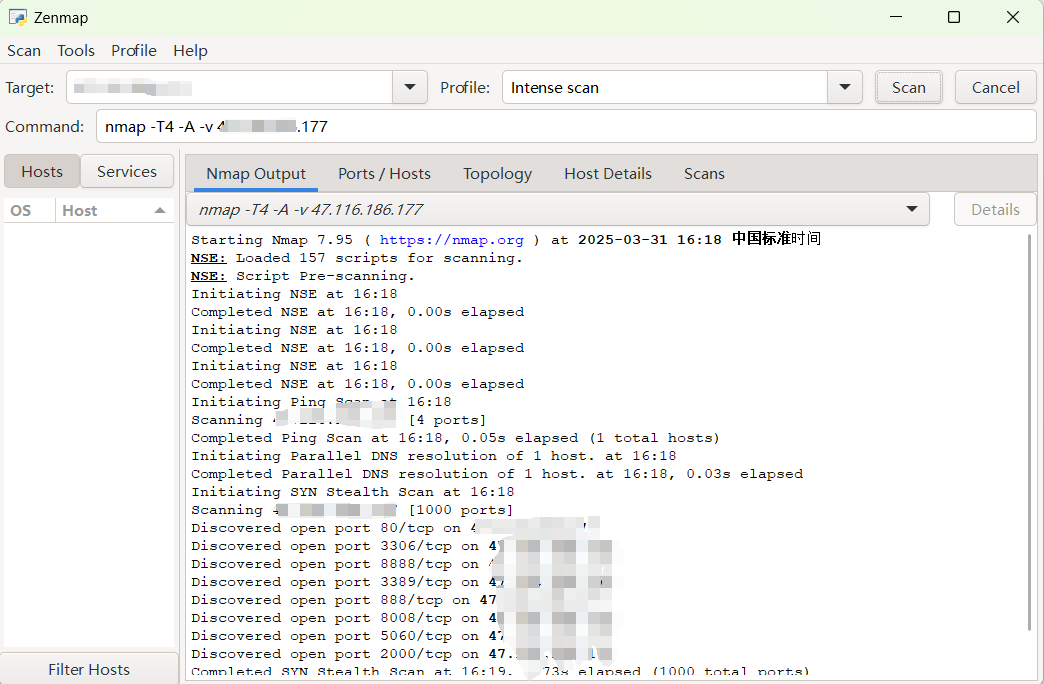Open the Target dropdown arrow
Image resolution: width=1044 pixels, height=684 pixels.
click(409, 87)
